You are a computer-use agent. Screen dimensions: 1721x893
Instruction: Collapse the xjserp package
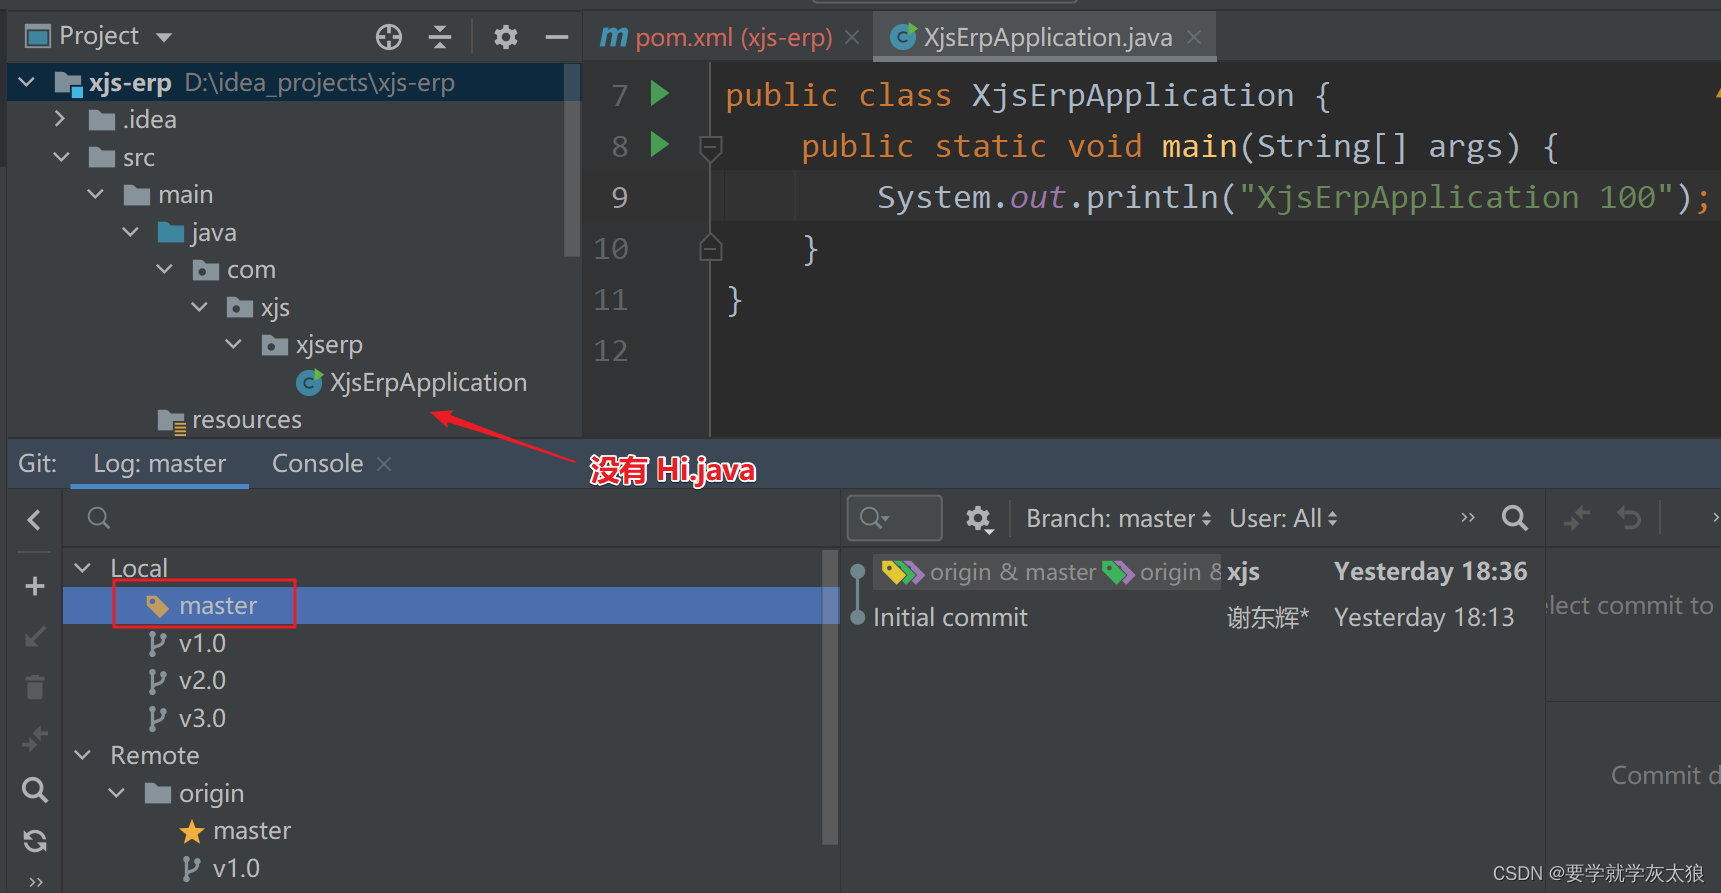(234, 345)
